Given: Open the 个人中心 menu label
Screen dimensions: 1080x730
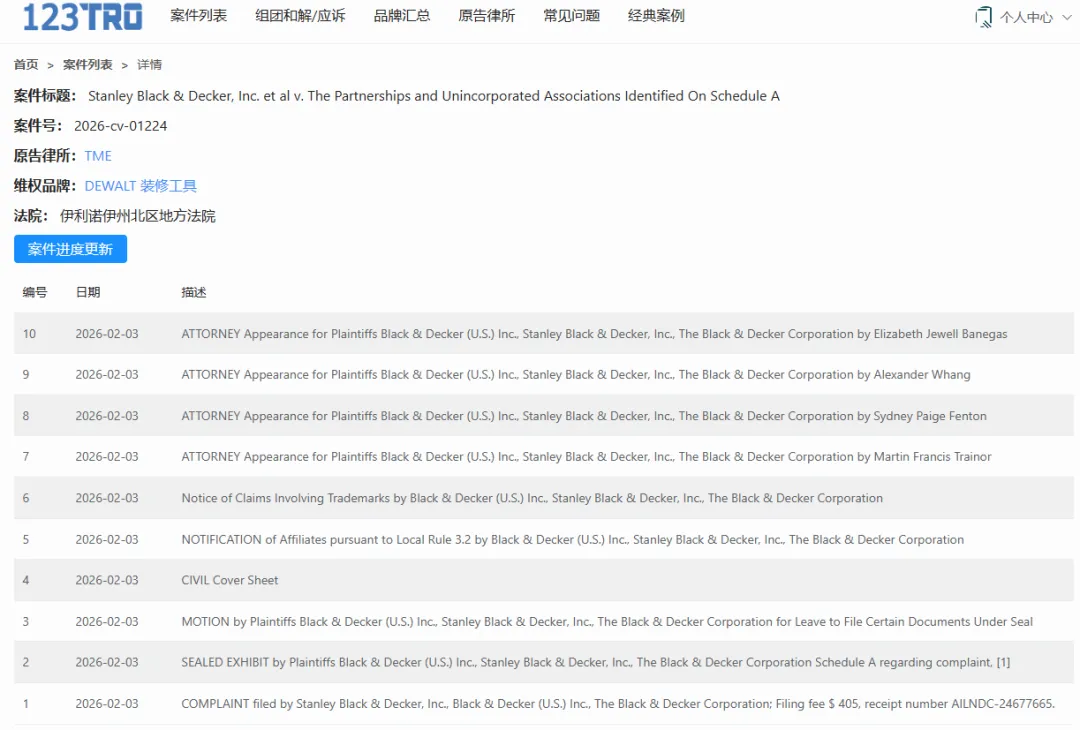Looking at the screenshot, I should (x=1026, y=17).
